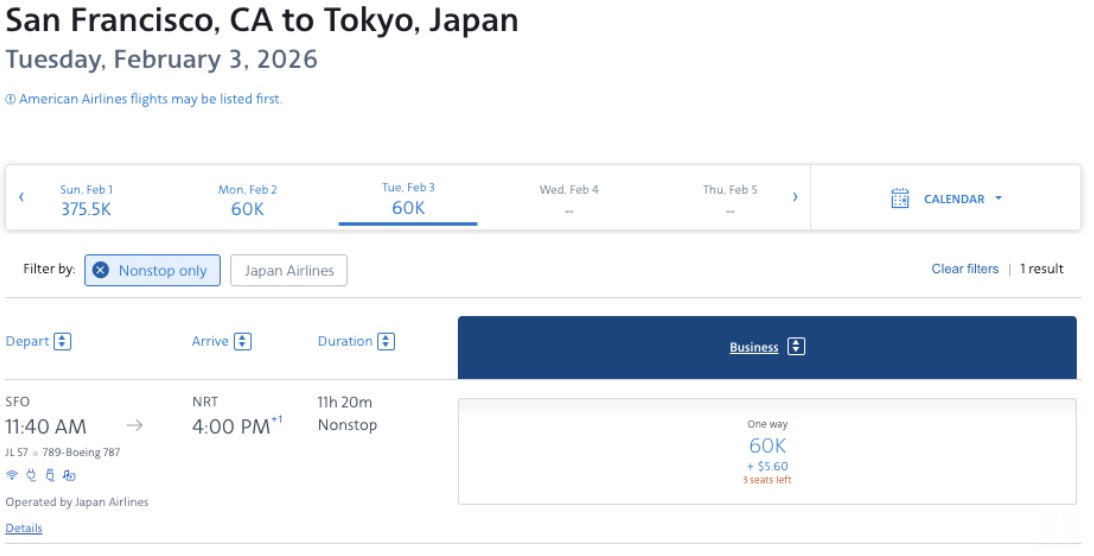Select Thu, Feb 5 date tab
1094x556 pixels.
click(x=730, y=200)
